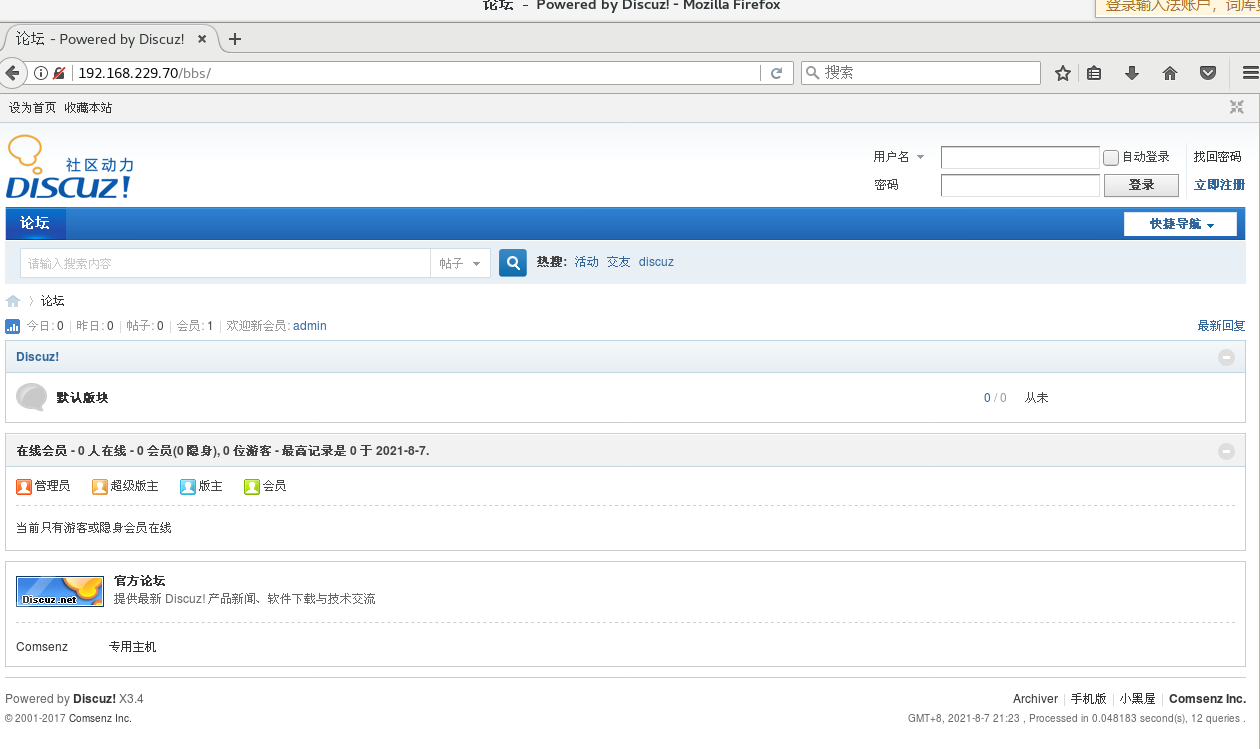Image resolution: width=1260 pixels, height=749 pixels.
Task: Open site information icon in address bar
Action: point(41,73)
